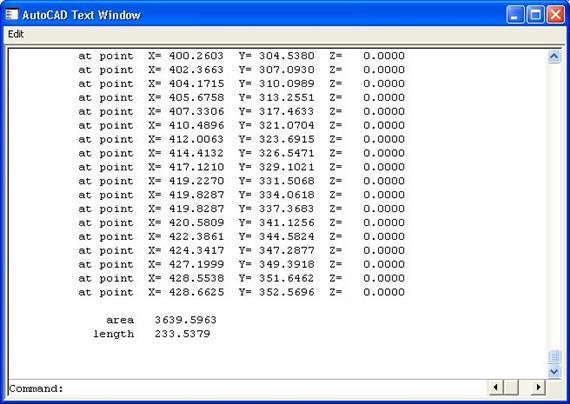Maximize the AutoCAD Text Window
Image resolution: width=570 pixels, height=404 pixels.
[535, 15]
